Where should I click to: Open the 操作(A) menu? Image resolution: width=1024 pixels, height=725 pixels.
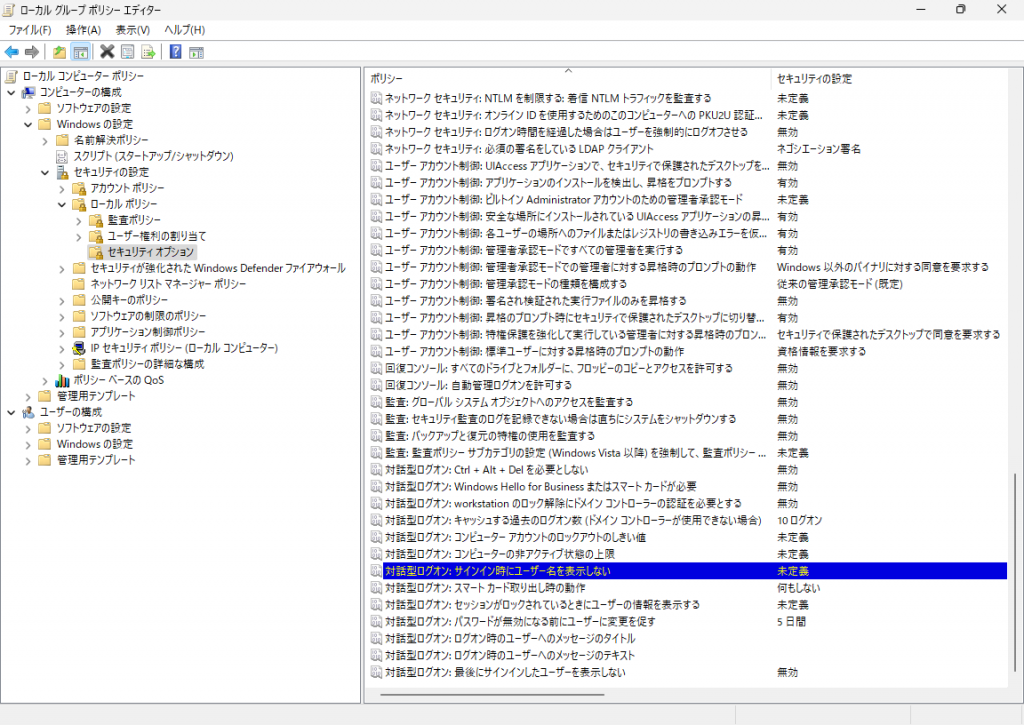click(84, 30)
